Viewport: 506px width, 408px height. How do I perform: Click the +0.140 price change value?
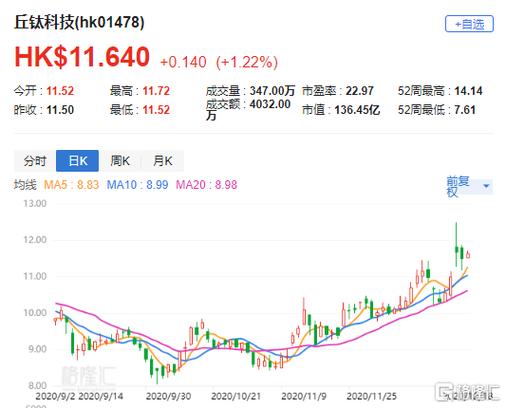tap(183, 62)
